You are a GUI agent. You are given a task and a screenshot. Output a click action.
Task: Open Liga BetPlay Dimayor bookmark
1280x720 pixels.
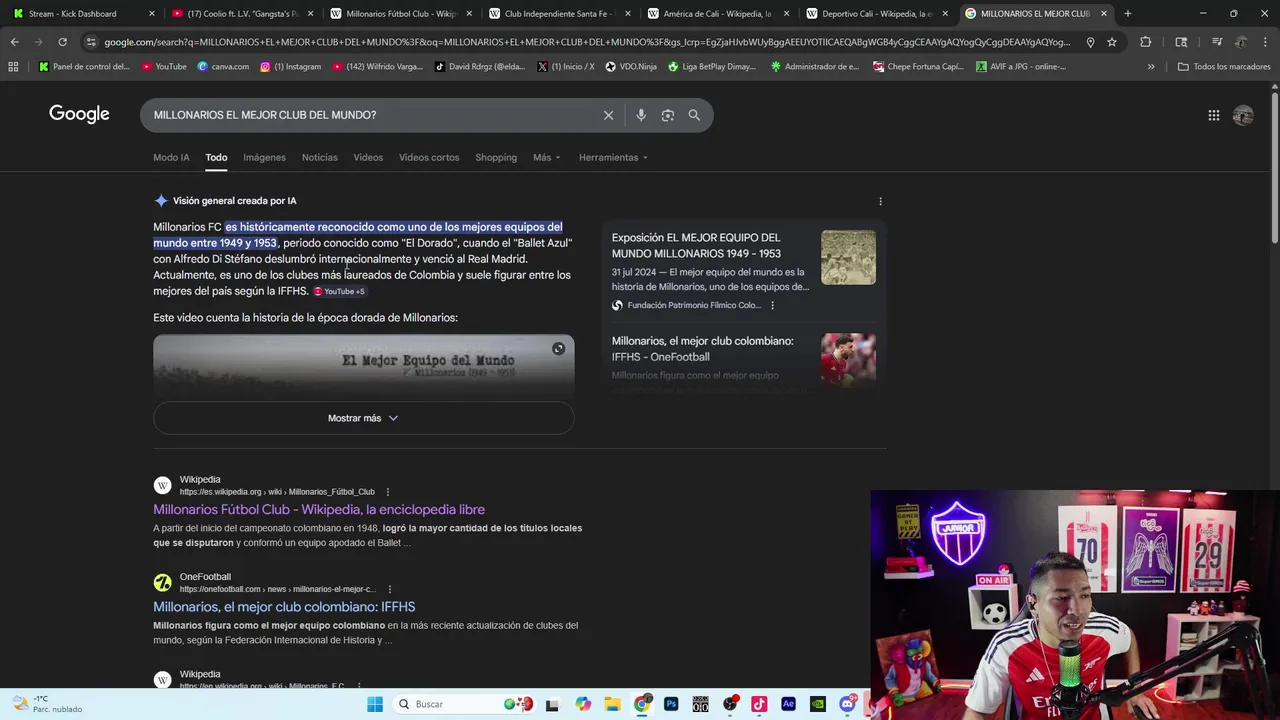tap(712, 67)
